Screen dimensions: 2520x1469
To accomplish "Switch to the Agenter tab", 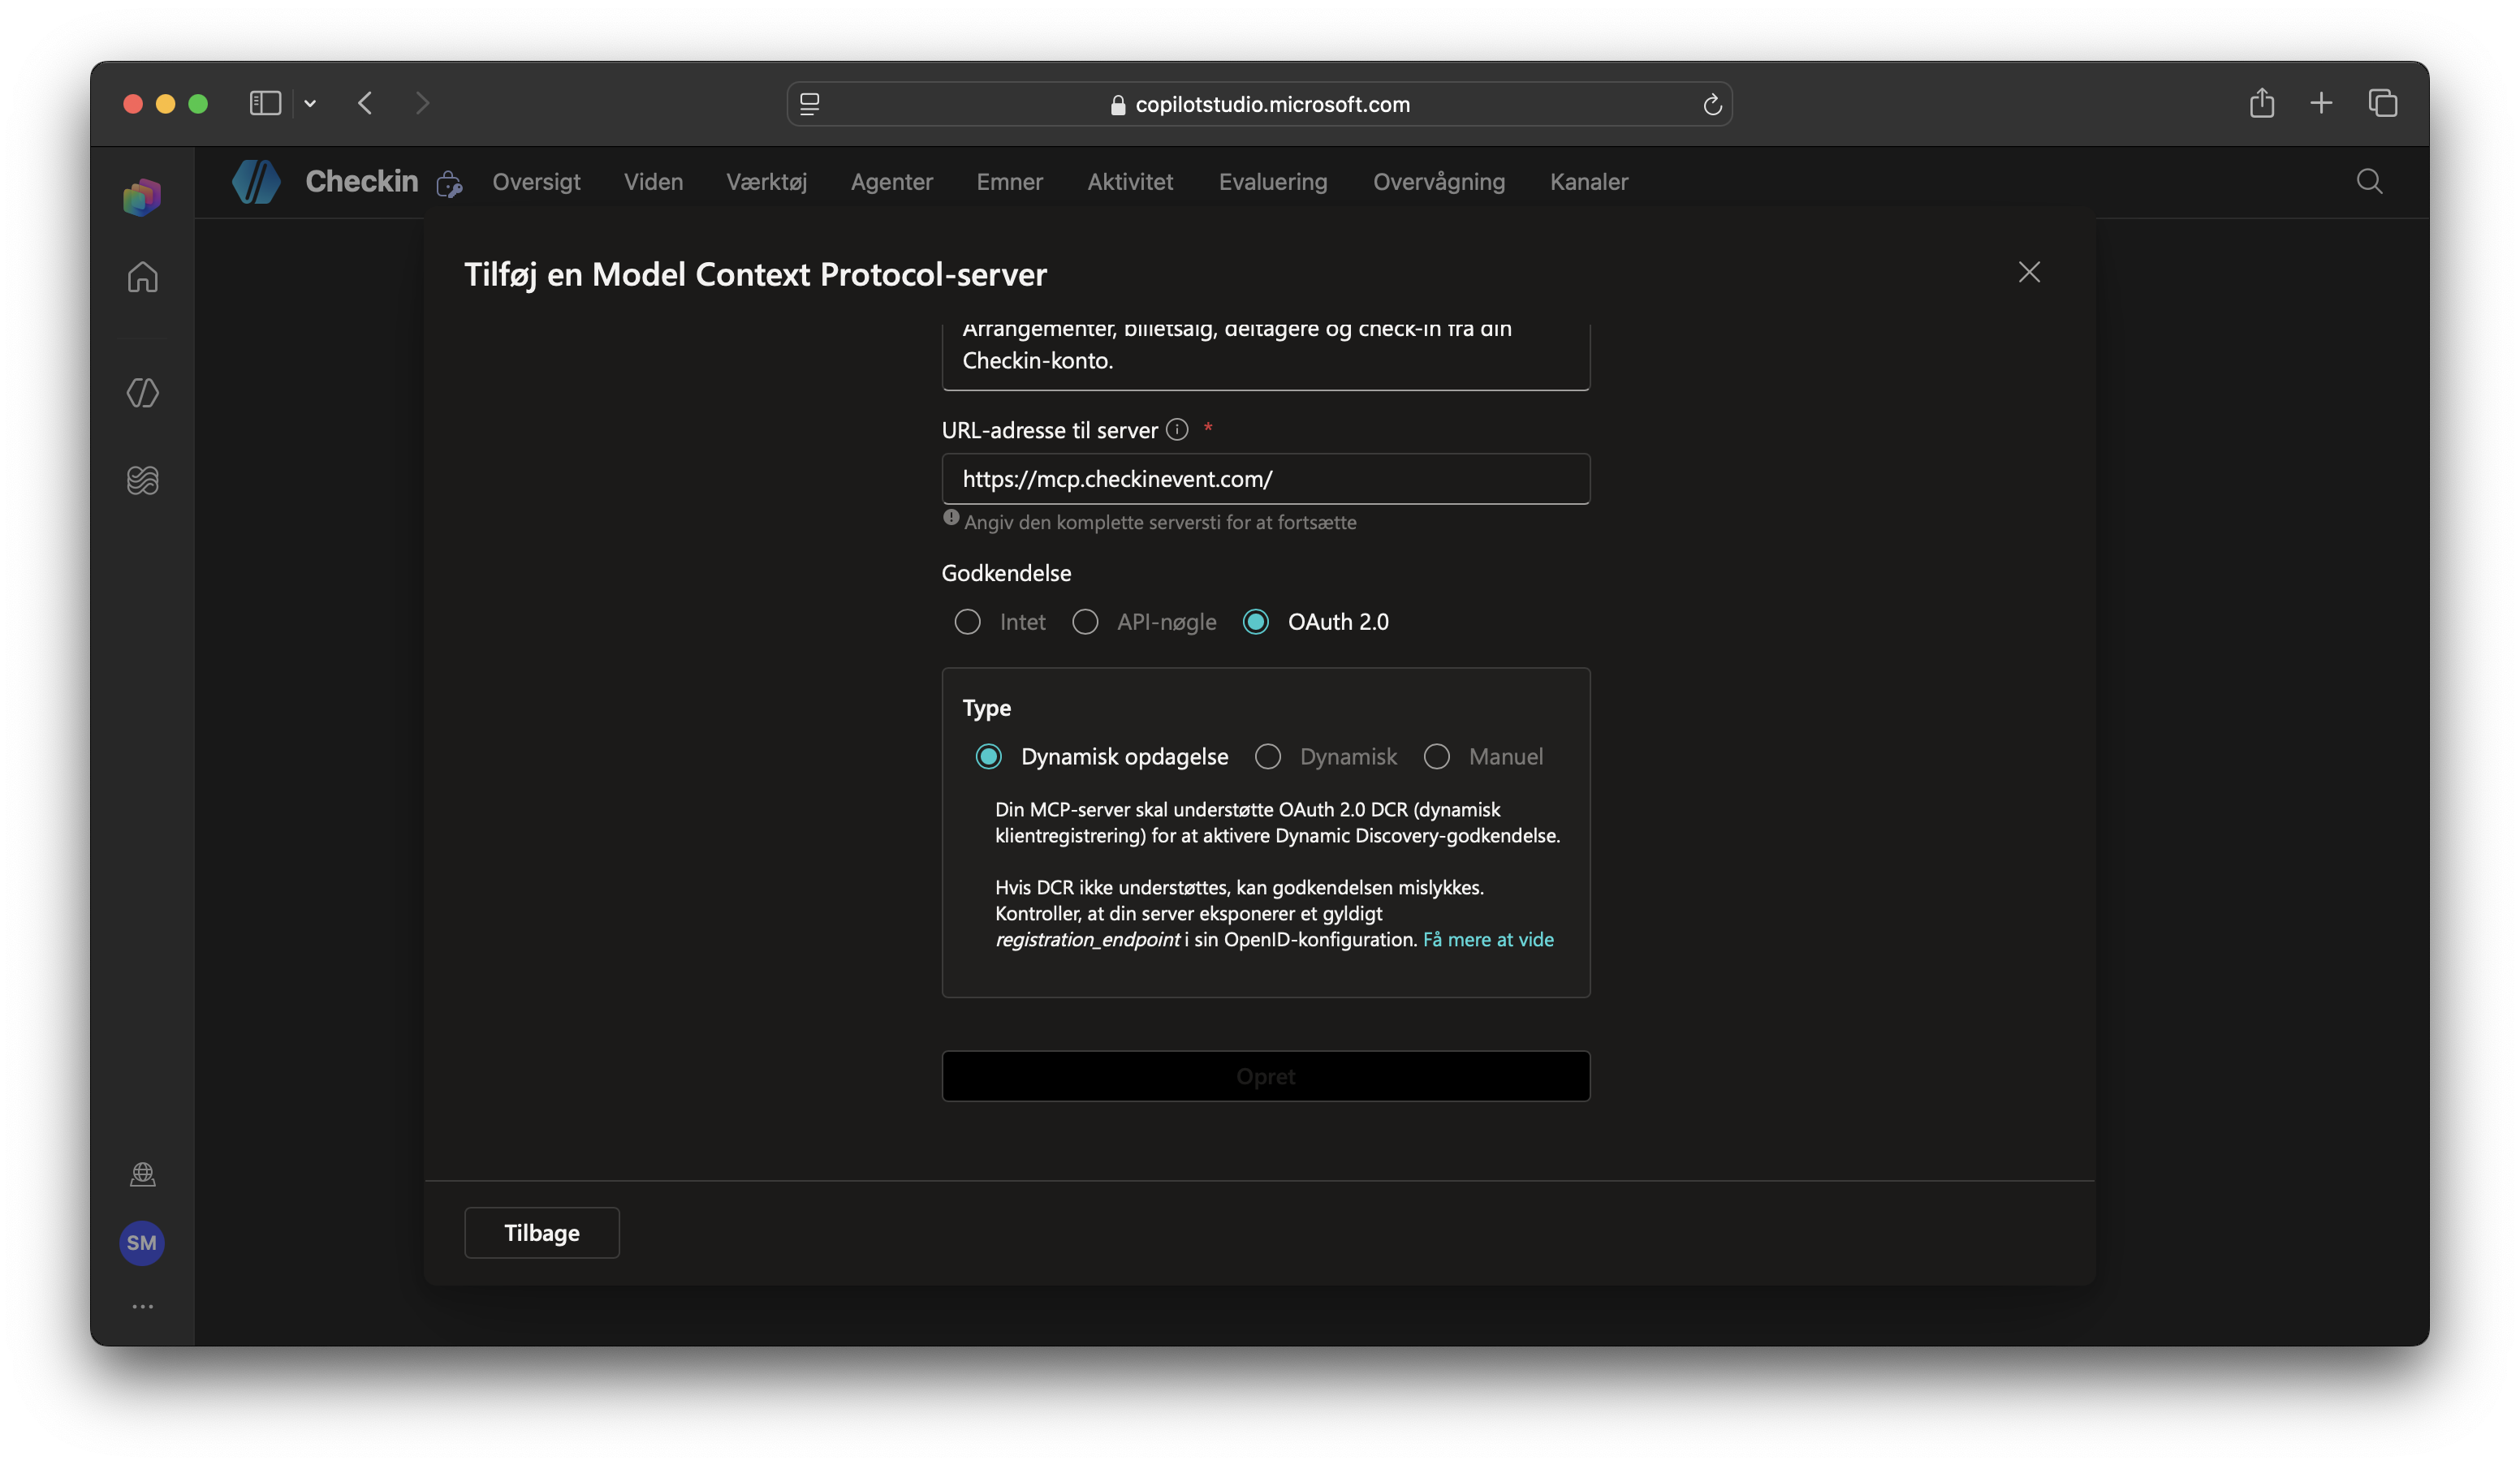I will click(891, 182).
